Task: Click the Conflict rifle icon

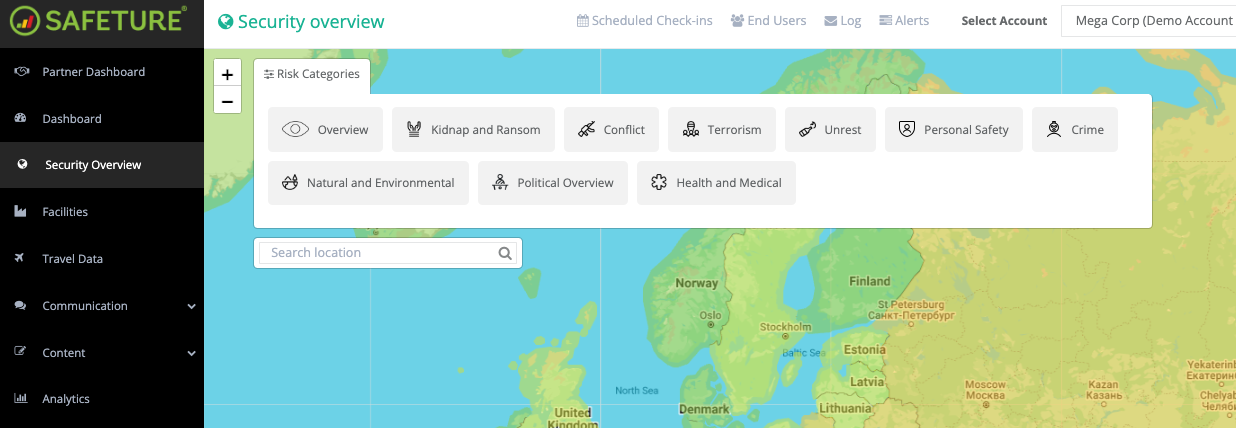Action: click(x=586, y=130)
